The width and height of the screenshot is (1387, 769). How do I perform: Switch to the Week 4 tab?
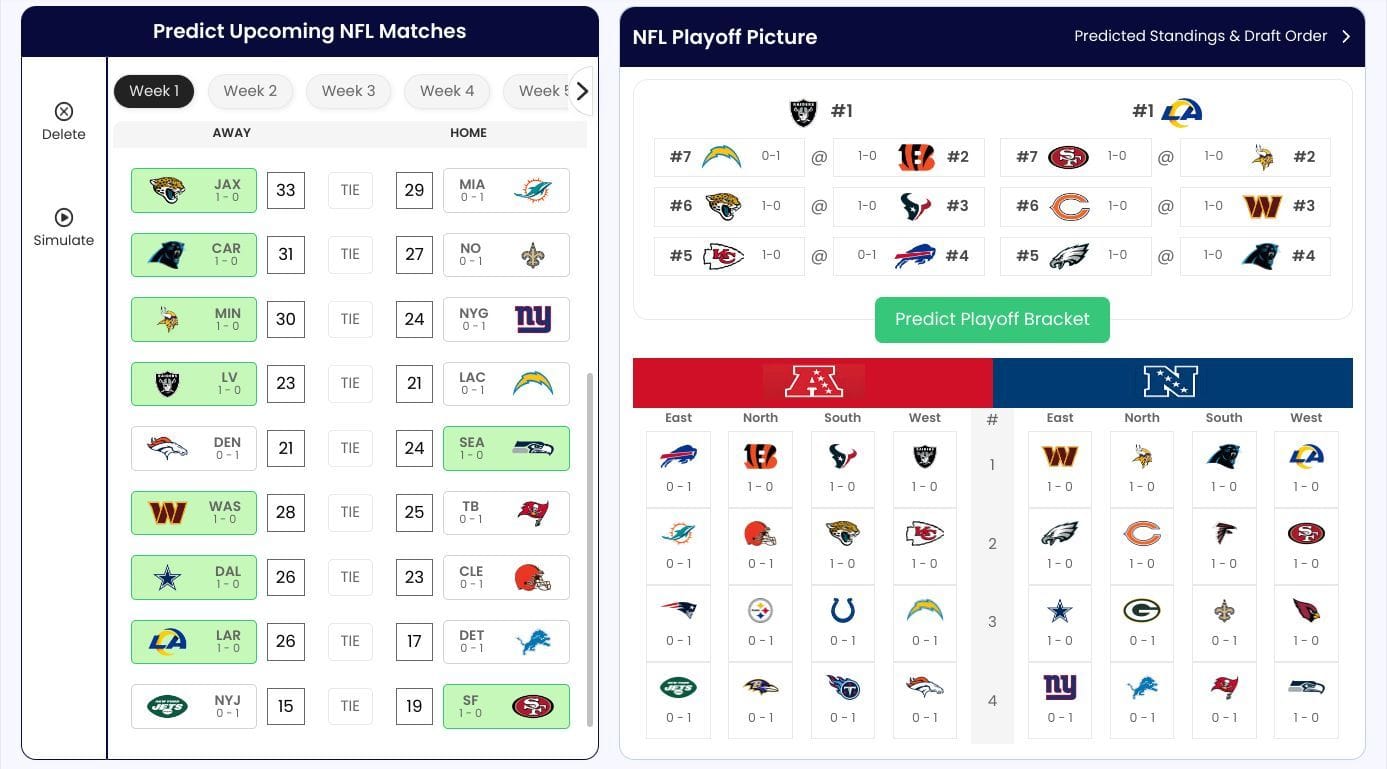(447, 91)
